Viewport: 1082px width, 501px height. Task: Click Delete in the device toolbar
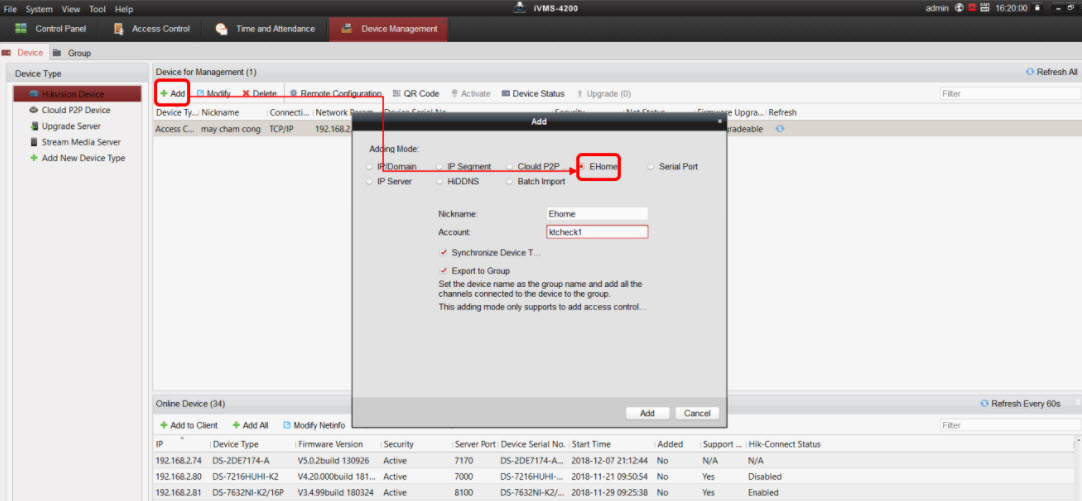259,93
